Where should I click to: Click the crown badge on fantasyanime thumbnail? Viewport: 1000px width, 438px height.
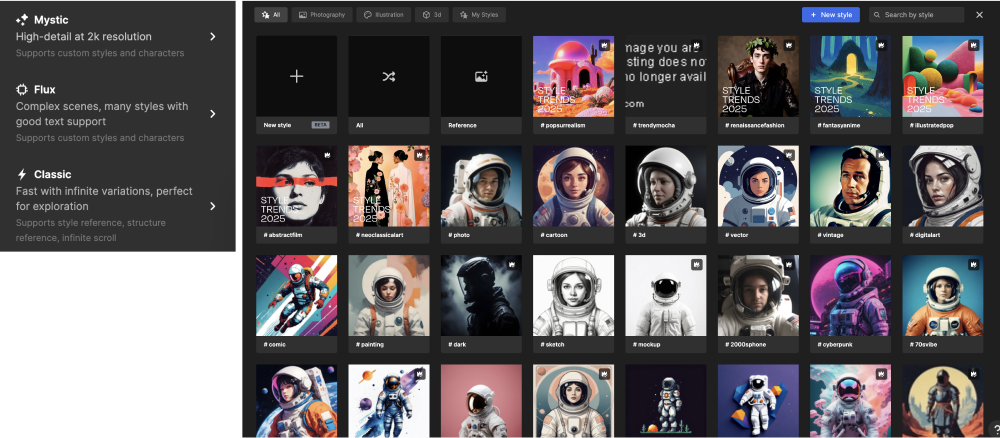pos(881,45)
